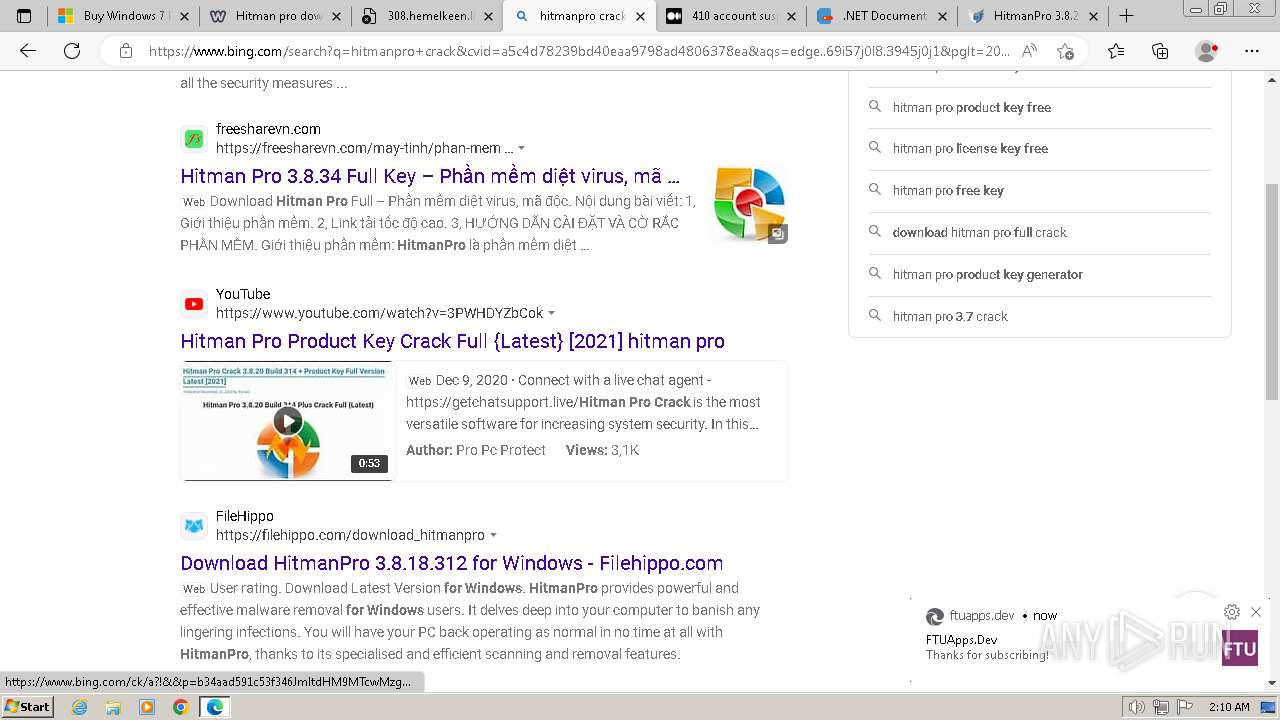The width and height of the screenshot is (1280, 720).
Task: Switch to Hitman pro download tab
Action: (275, 16)
